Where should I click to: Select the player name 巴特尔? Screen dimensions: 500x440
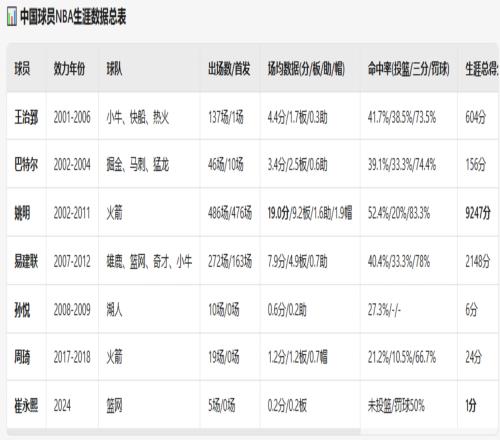pos(26,165)
